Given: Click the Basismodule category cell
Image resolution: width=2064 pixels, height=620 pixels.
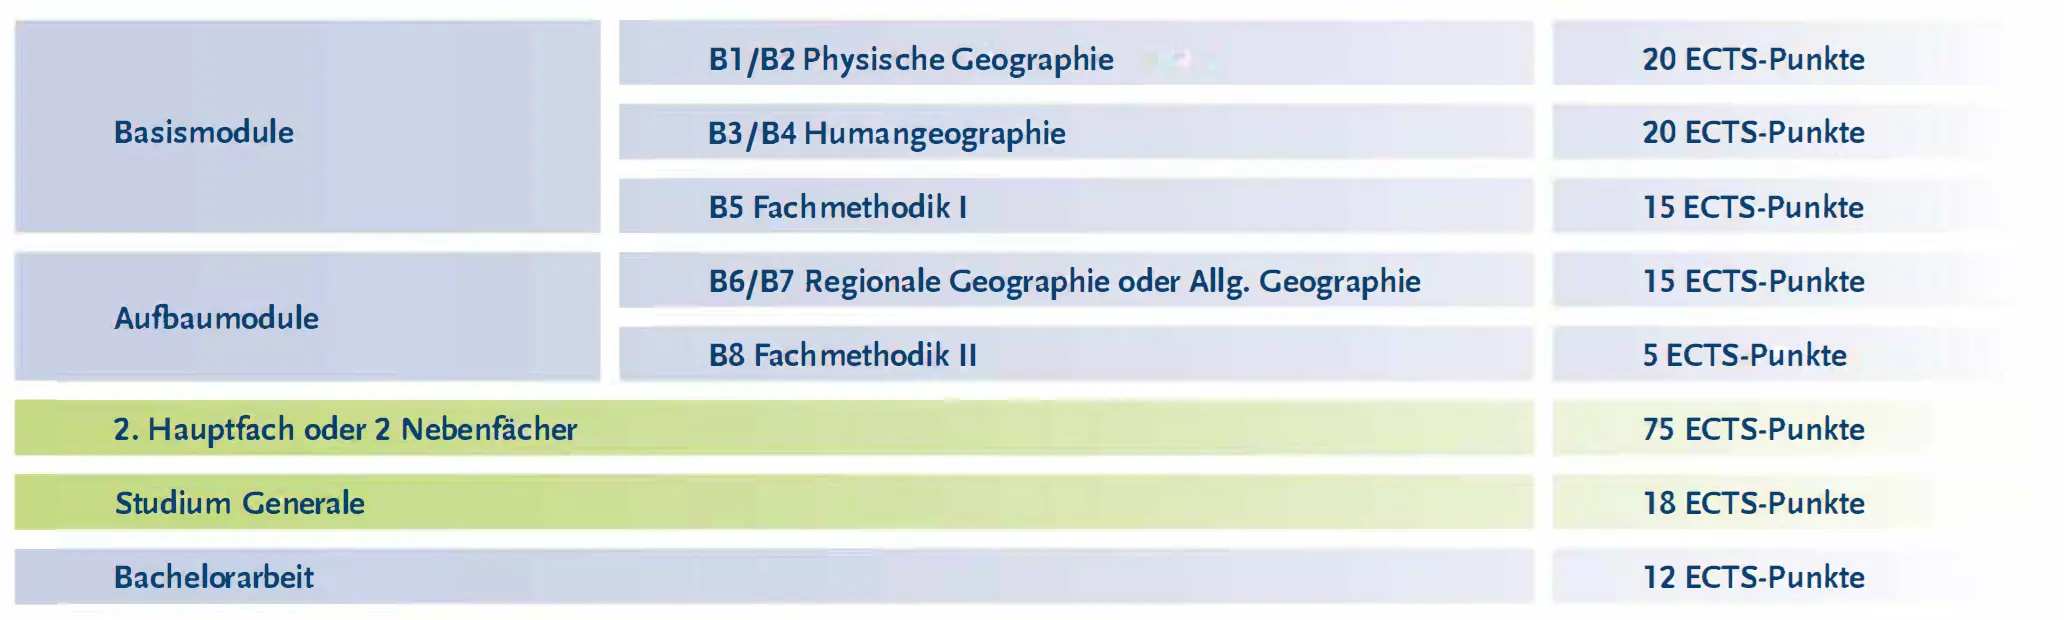Looking at the screenshot, I should 204,132.
